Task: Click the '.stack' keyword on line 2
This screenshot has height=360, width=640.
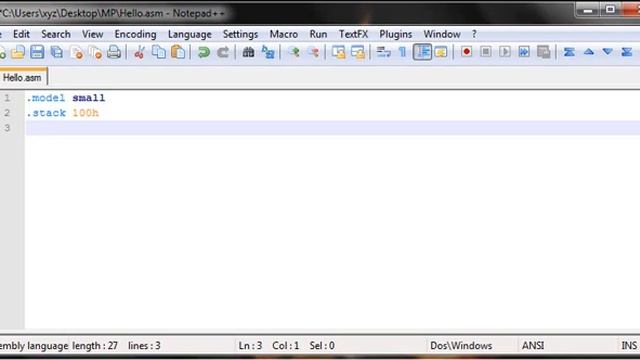Action: click(x=46, y=113)
